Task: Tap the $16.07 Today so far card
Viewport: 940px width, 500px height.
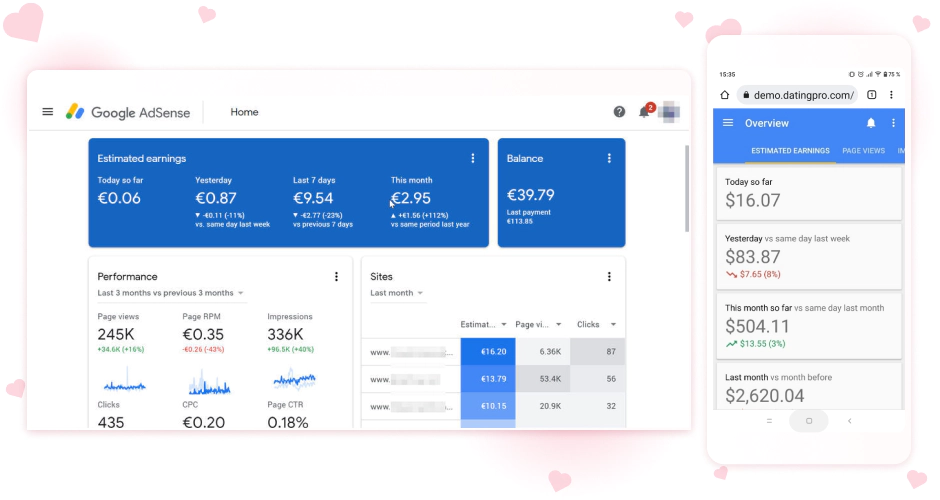Action: coord(809,194)
